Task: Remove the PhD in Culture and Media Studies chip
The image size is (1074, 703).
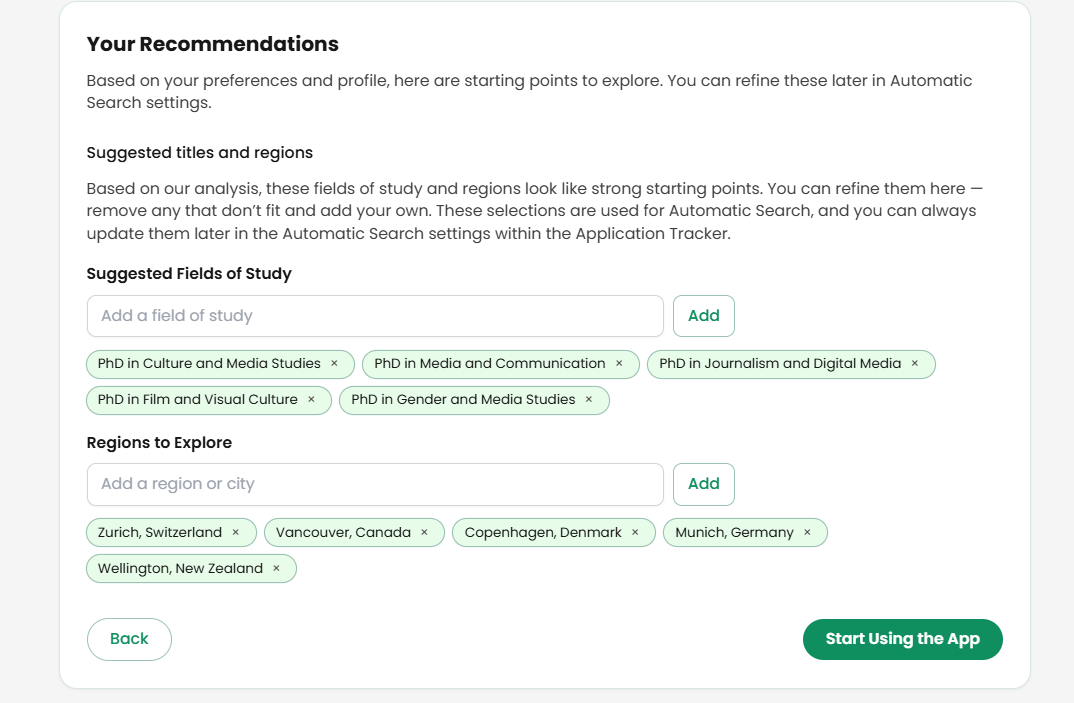Action: (335, 364)
